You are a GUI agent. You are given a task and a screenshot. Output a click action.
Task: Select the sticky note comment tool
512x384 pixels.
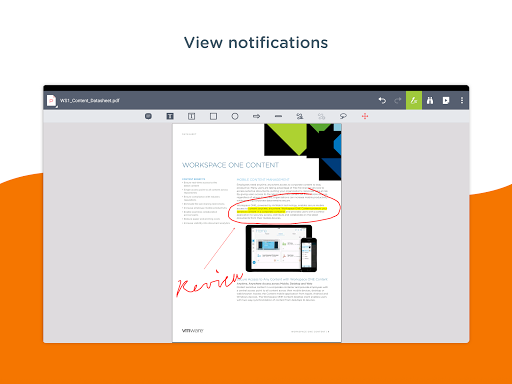(x=148, y=116)
